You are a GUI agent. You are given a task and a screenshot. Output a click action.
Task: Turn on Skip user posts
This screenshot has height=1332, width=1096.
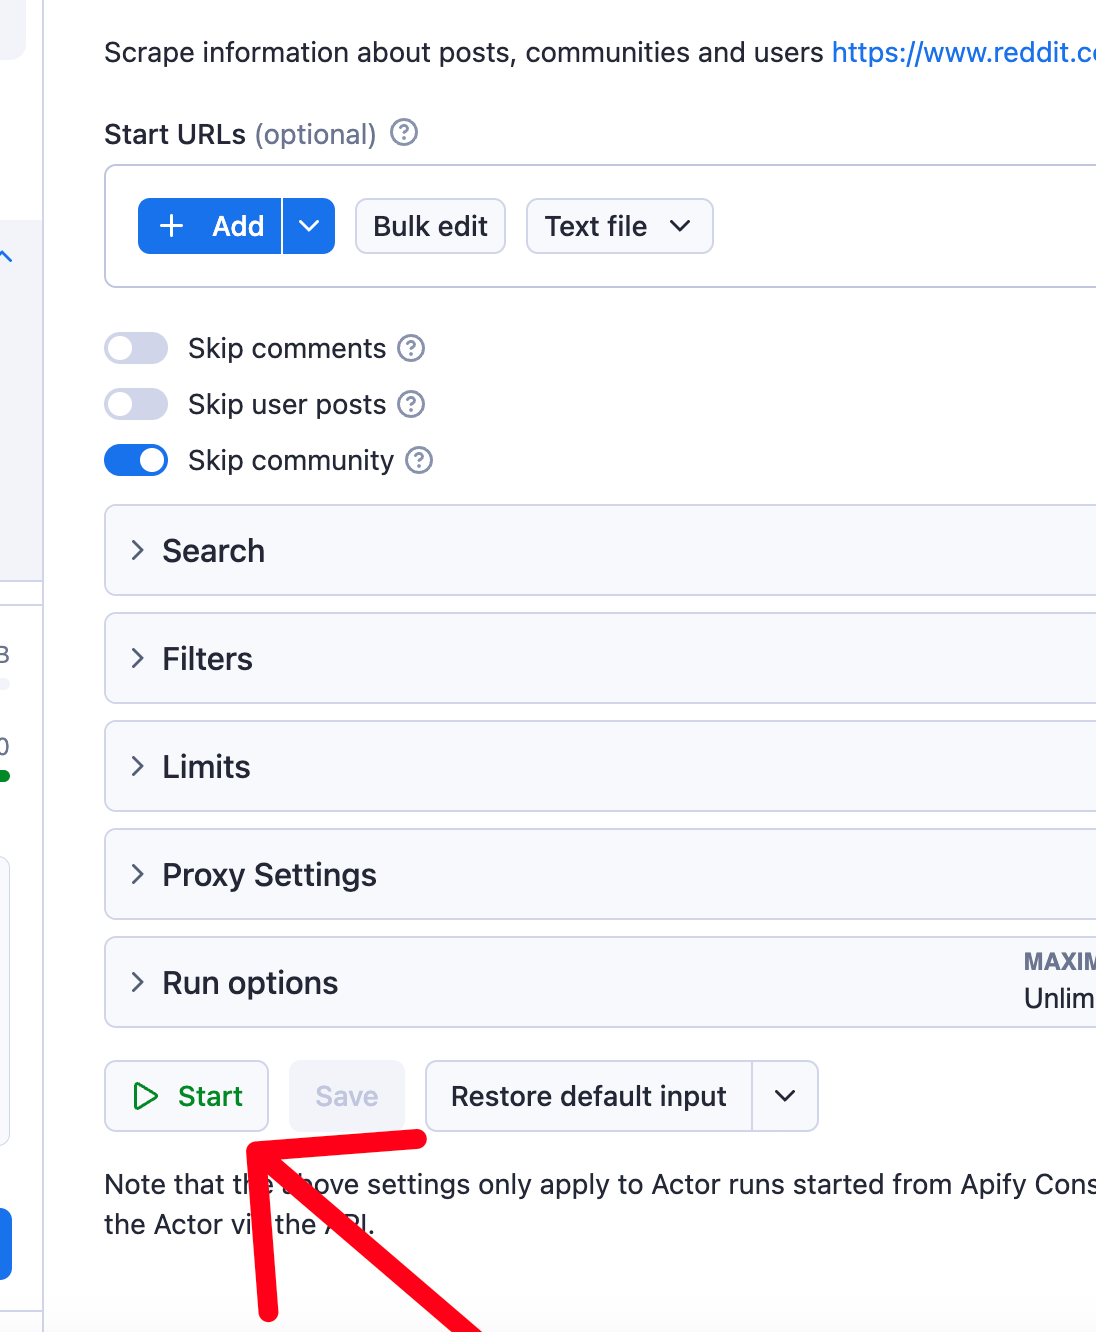point(136,404)
